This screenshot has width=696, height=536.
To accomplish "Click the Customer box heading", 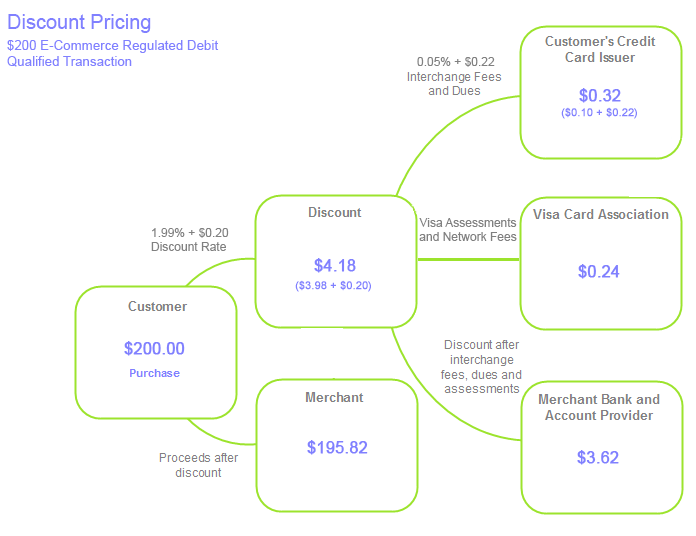I will click(x=158, y=306).
